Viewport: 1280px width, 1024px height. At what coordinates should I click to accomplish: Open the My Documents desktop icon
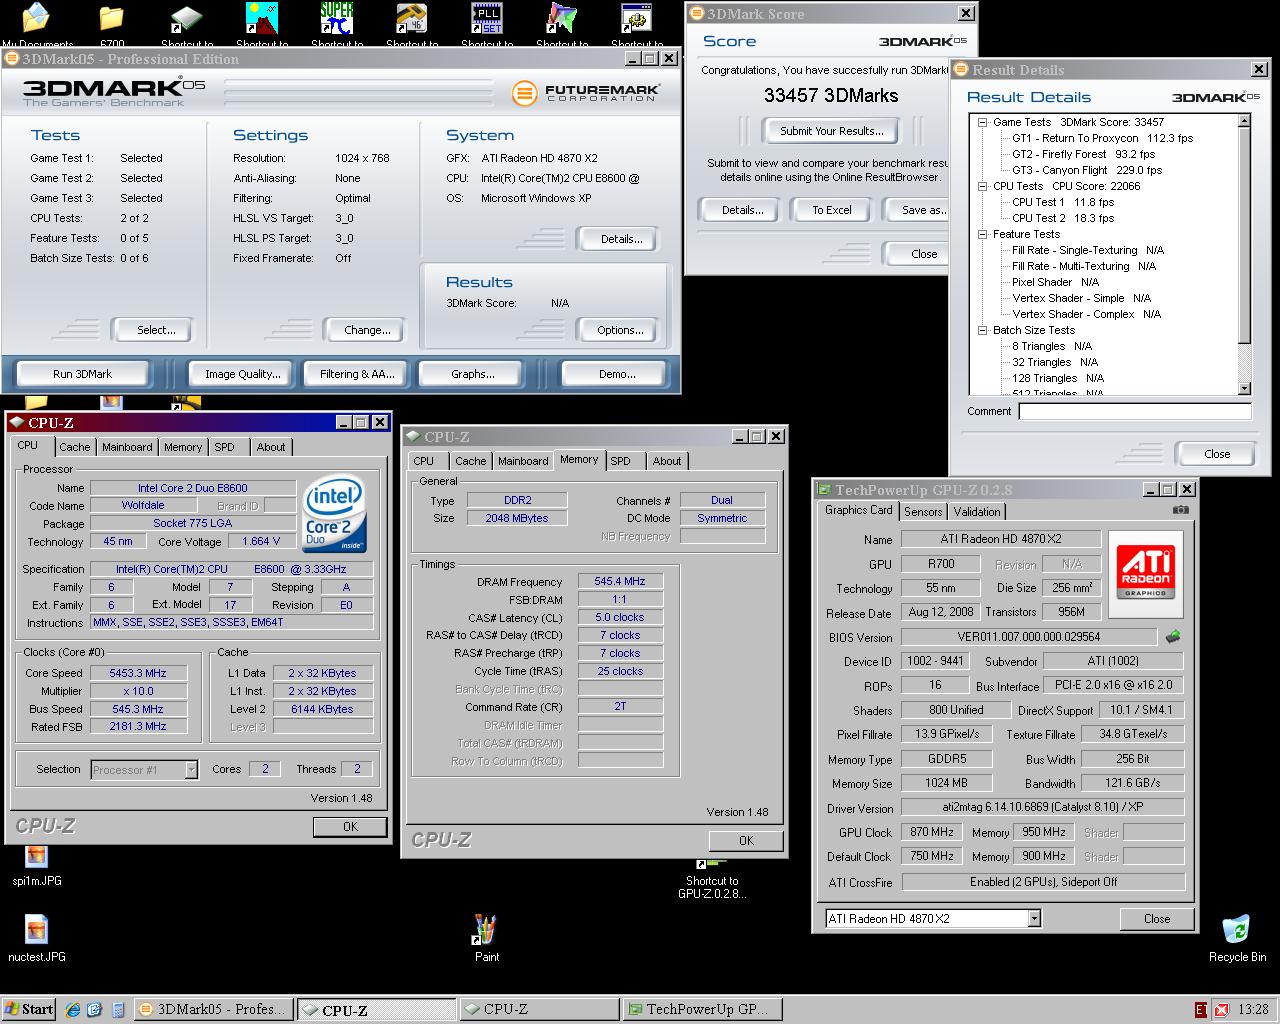[36, 22]
